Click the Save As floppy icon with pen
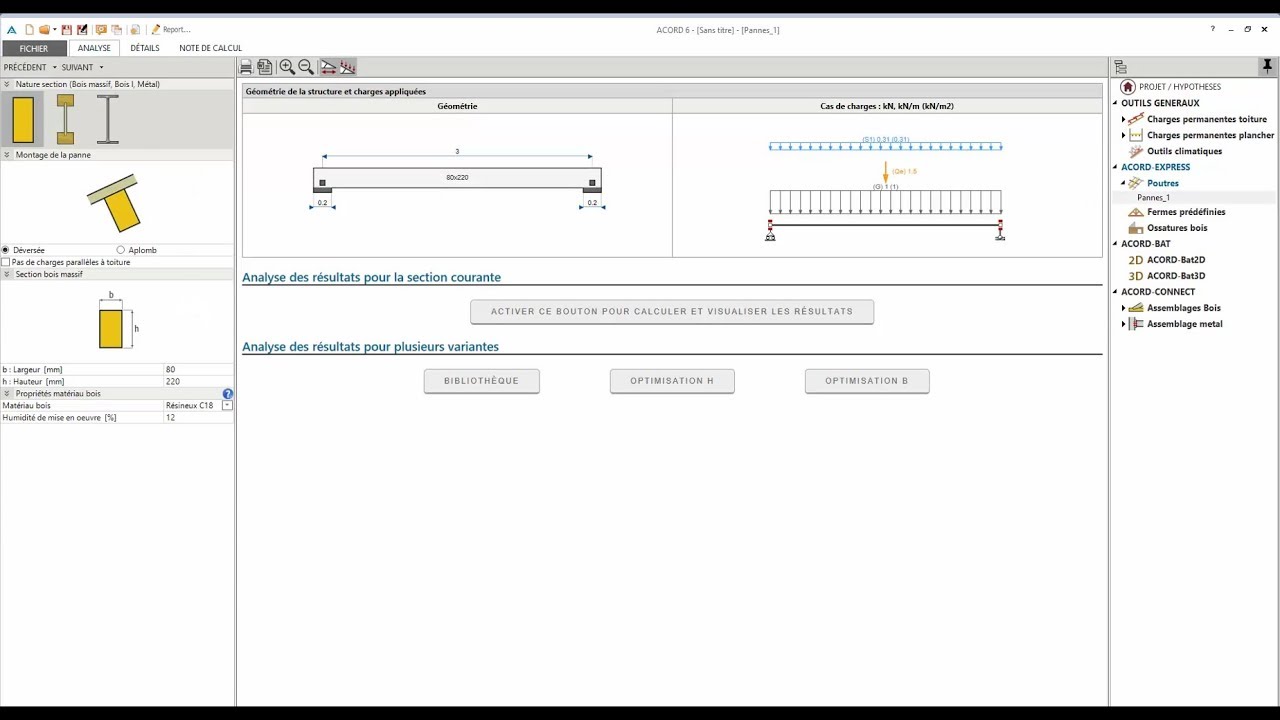This screenshot has height=720, width=1280. pyautogui.click(x=82, y=30)
